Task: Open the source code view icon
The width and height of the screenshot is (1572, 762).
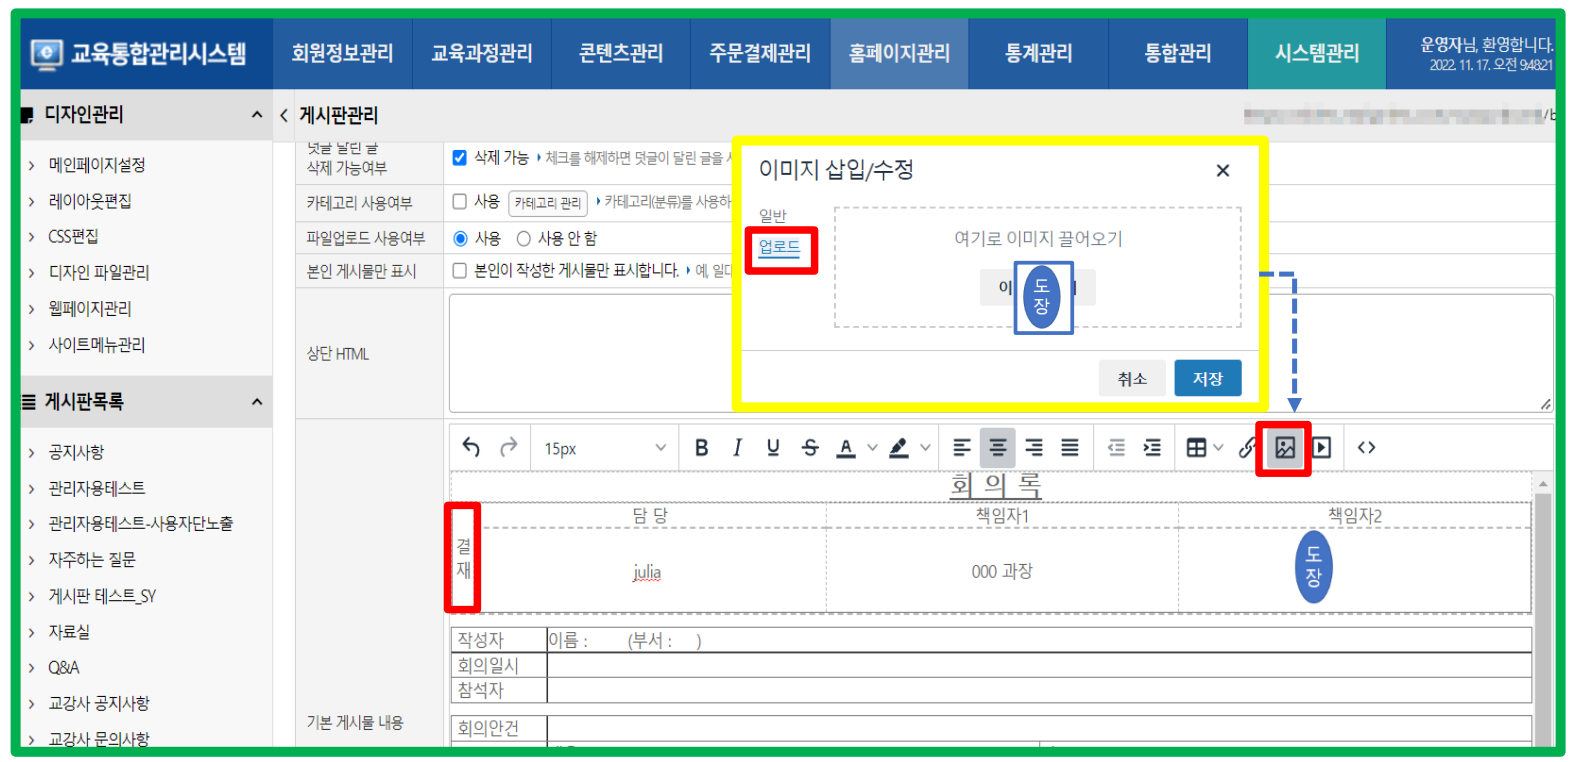Action: coord(1366,448)
